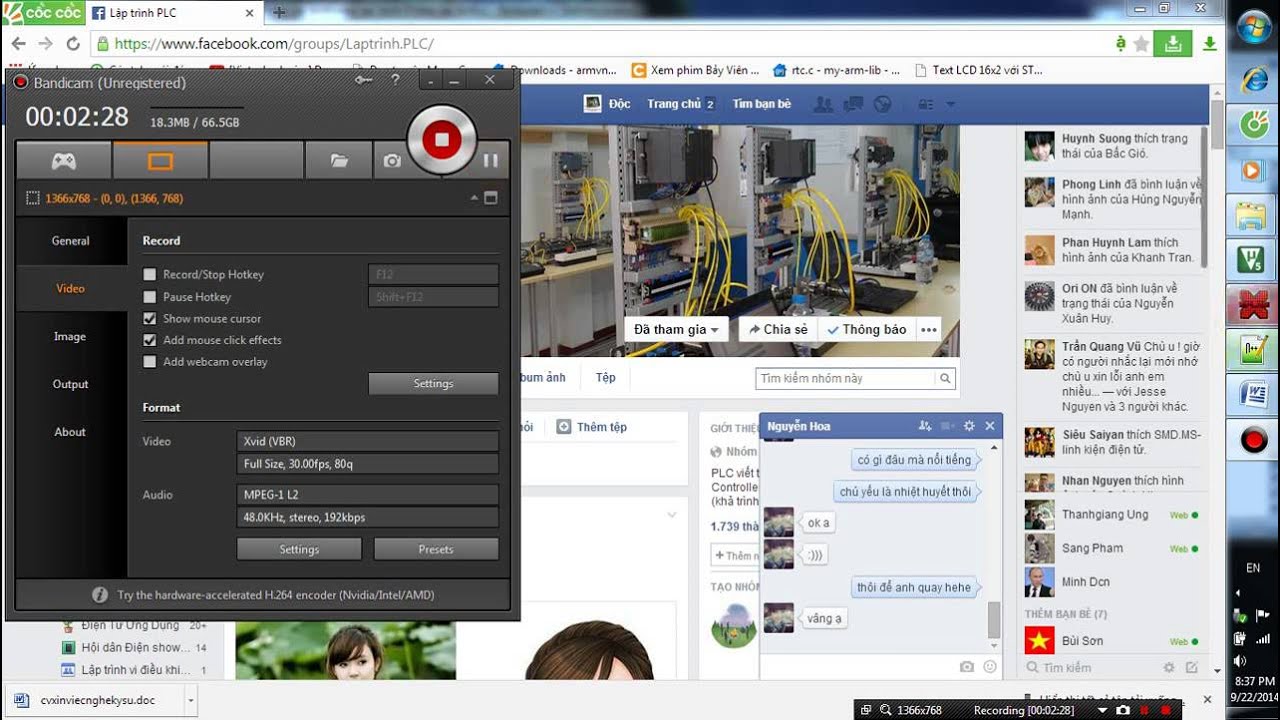Select the Video tab in Bandicam

click(71, 289)
